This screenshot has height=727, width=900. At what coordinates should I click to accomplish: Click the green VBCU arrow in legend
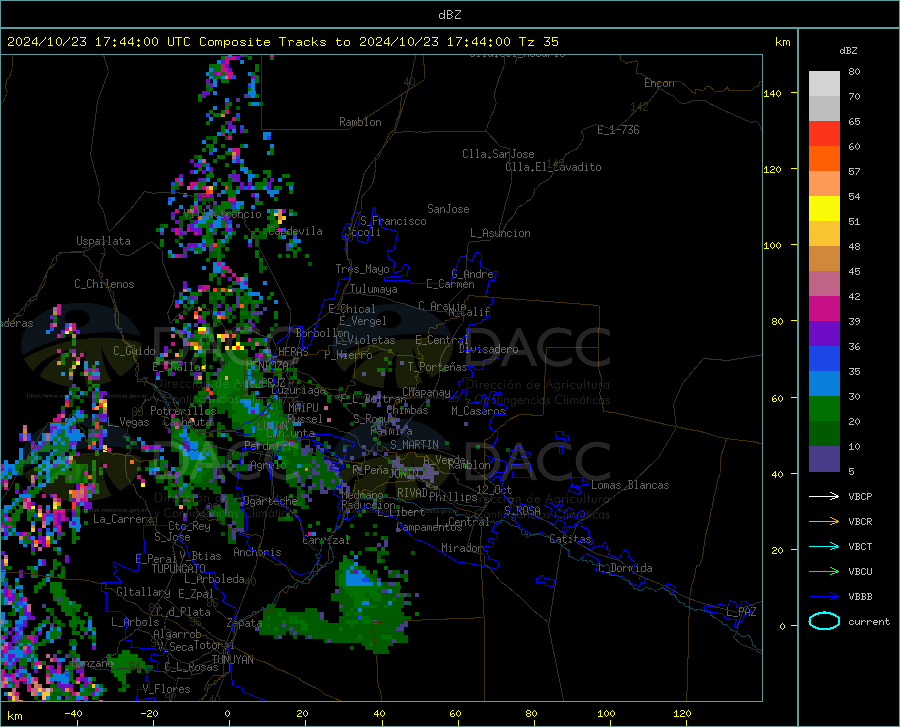(824, 572)
